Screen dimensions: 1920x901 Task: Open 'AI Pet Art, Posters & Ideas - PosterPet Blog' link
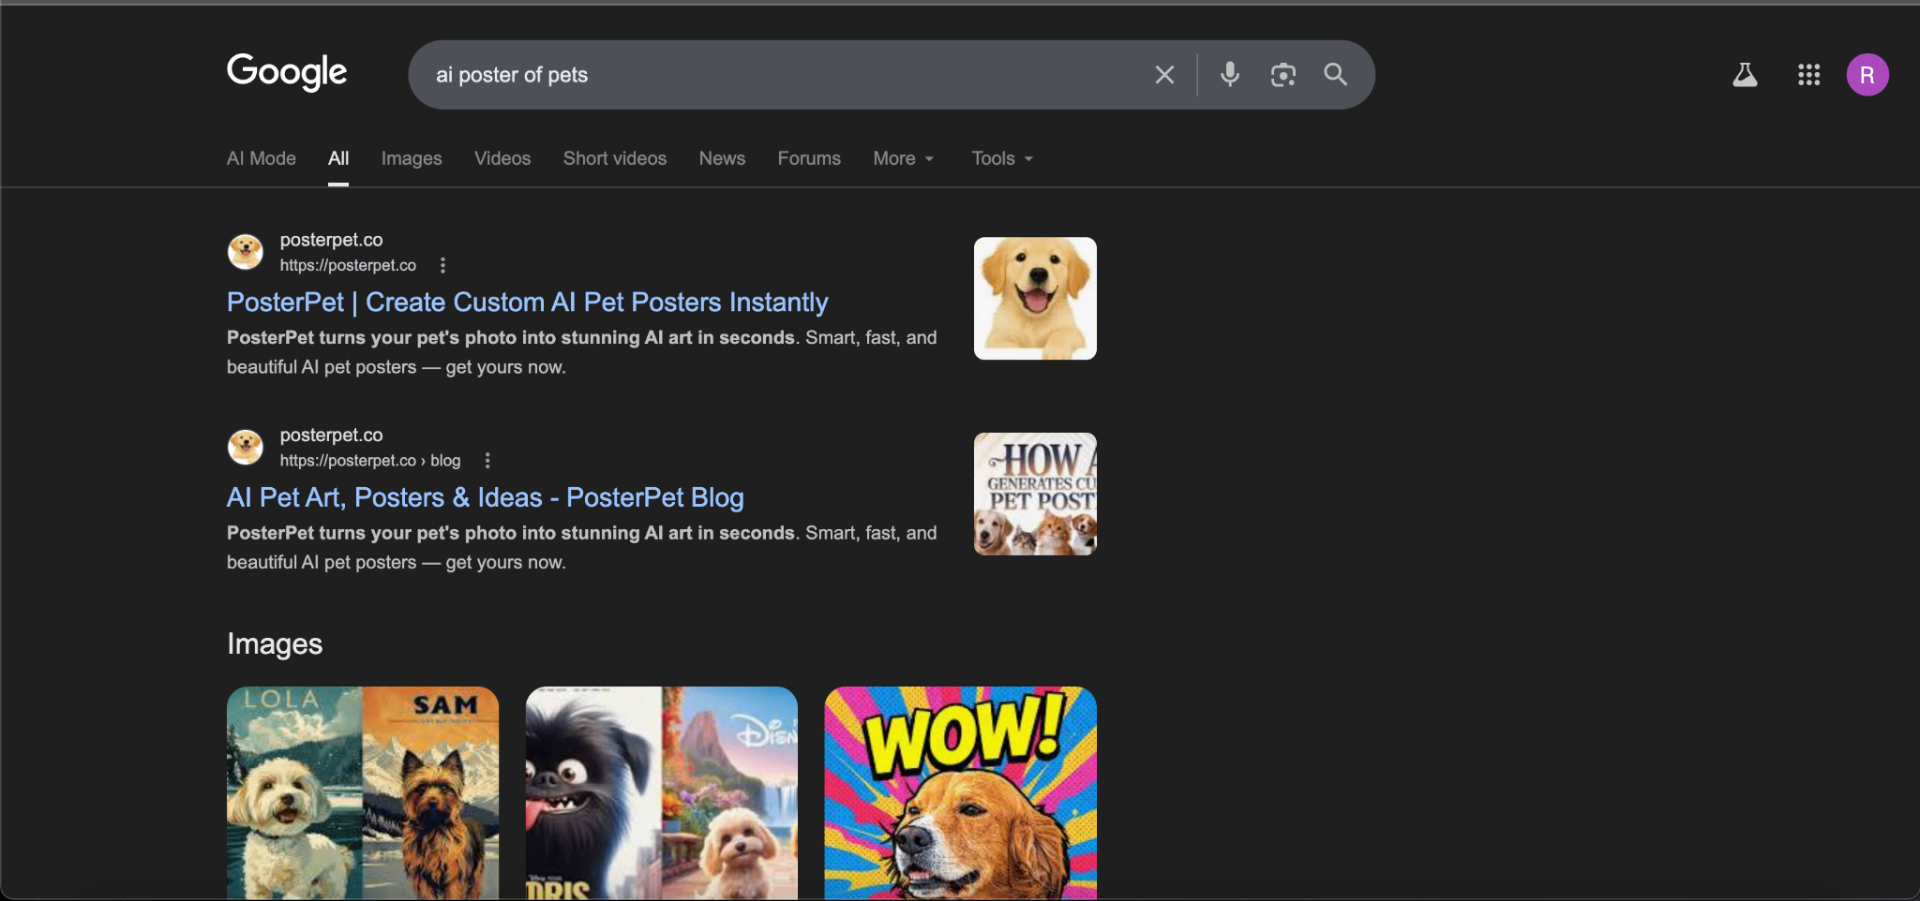click(485, 497)
